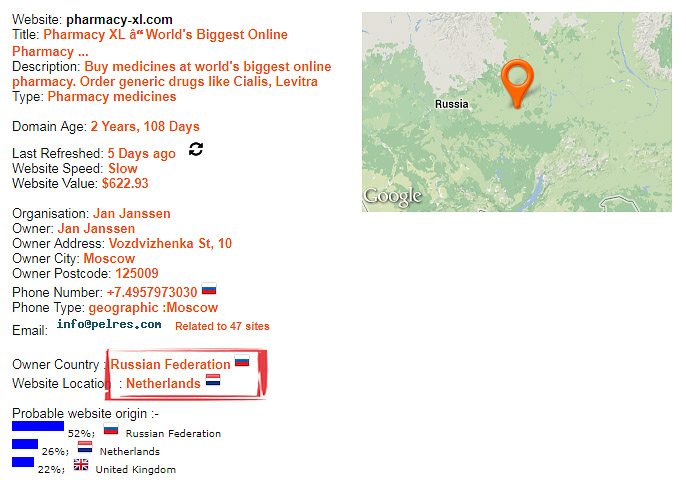
Task: Click the phone type 'geographic :Moscow'
Action: tap(153, 308)
